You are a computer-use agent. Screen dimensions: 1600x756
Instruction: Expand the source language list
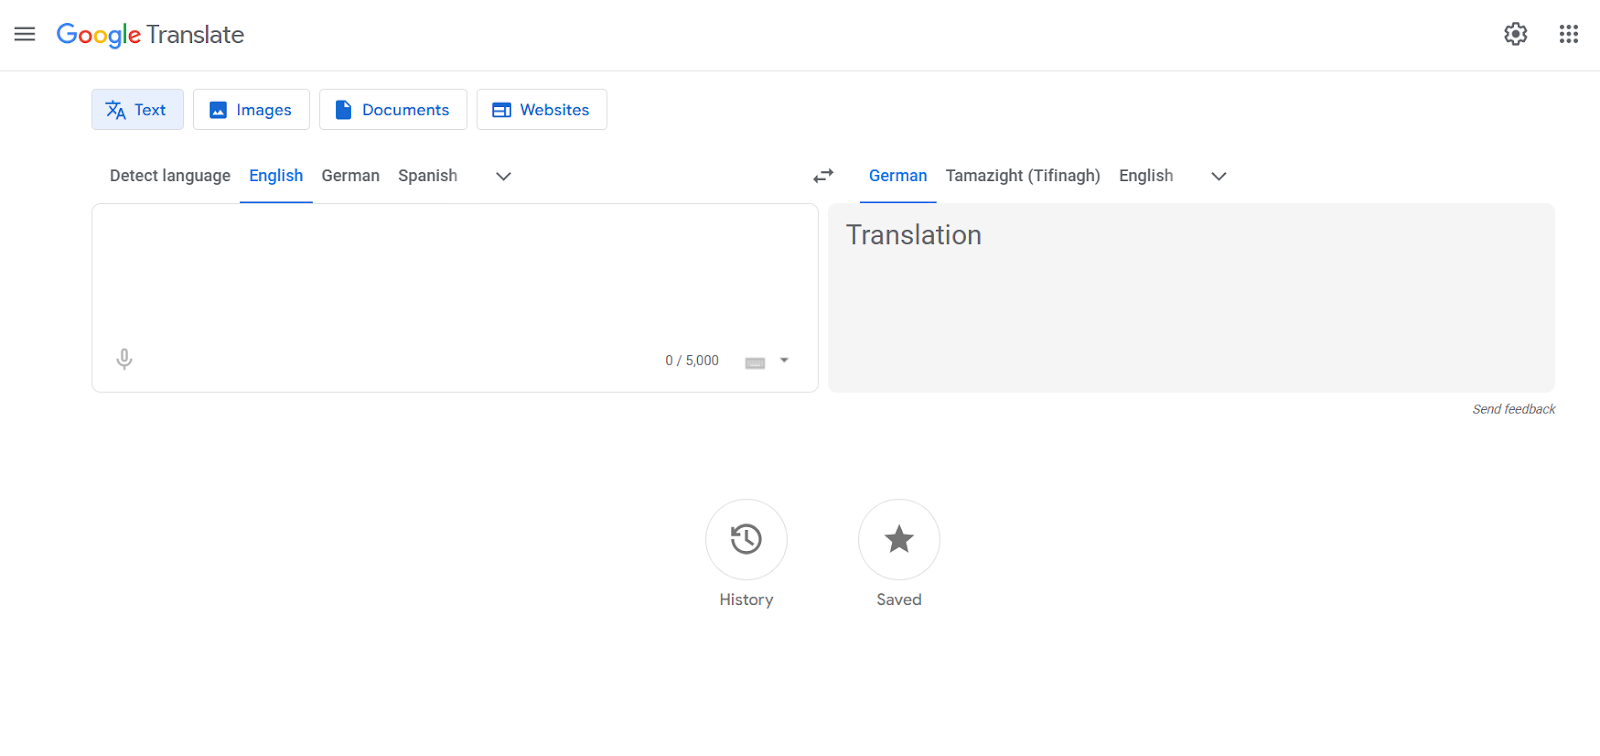pos(504,176)
